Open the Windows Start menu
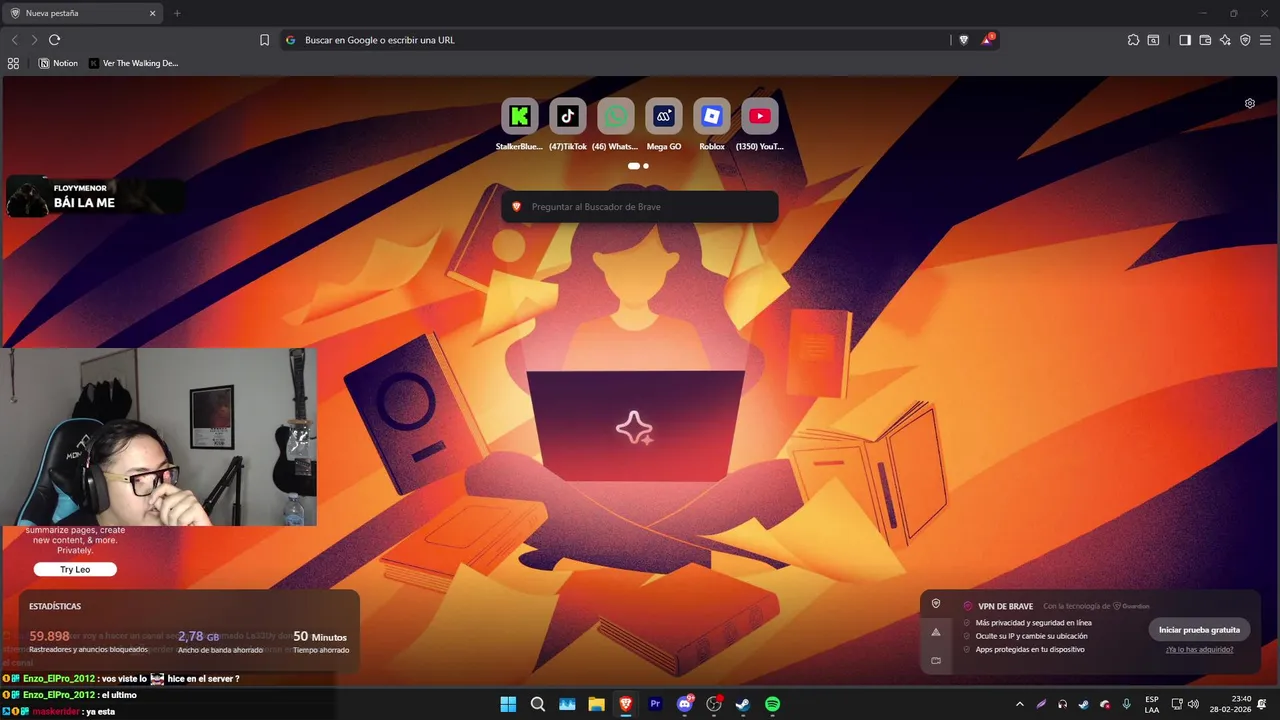 click(508, 704)
